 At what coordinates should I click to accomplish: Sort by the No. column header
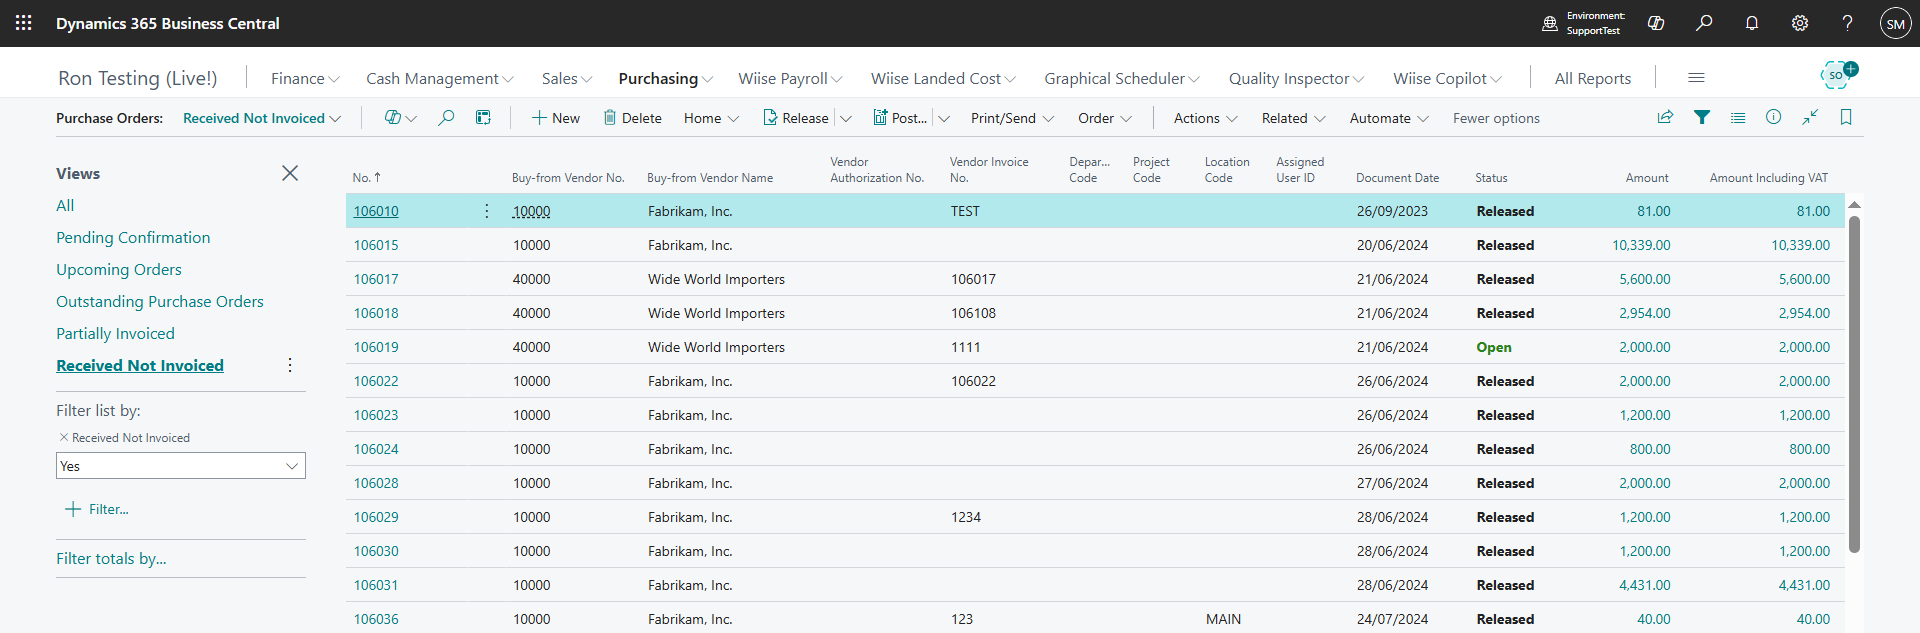366,178
